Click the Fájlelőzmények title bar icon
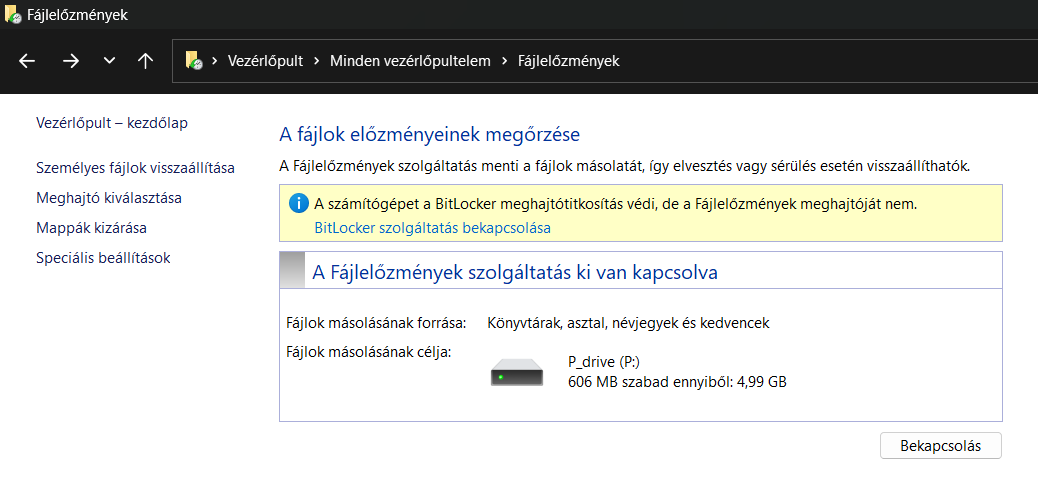The image size is (1038, 487). tap(13, 14)
